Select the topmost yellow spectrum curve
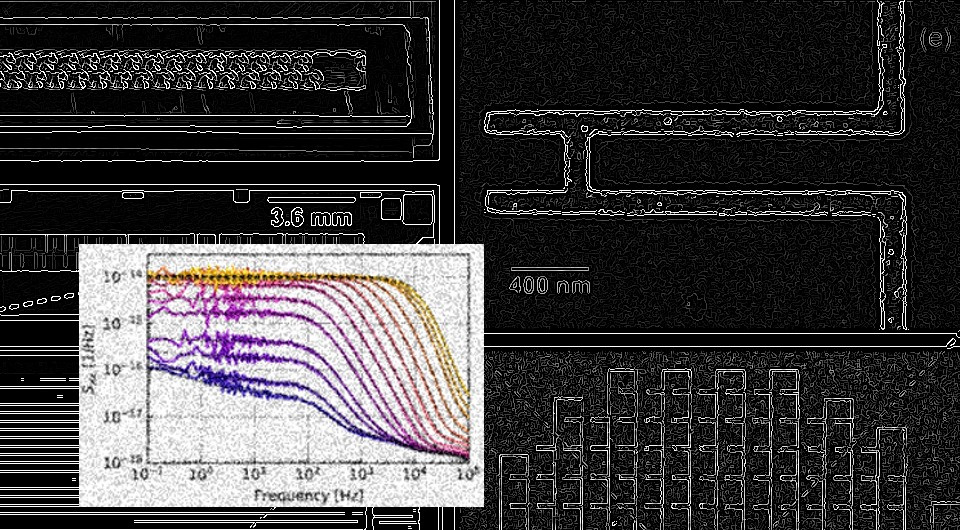Image resolution: width=960 pixels, height=530 pixels. tap(300, 277)
